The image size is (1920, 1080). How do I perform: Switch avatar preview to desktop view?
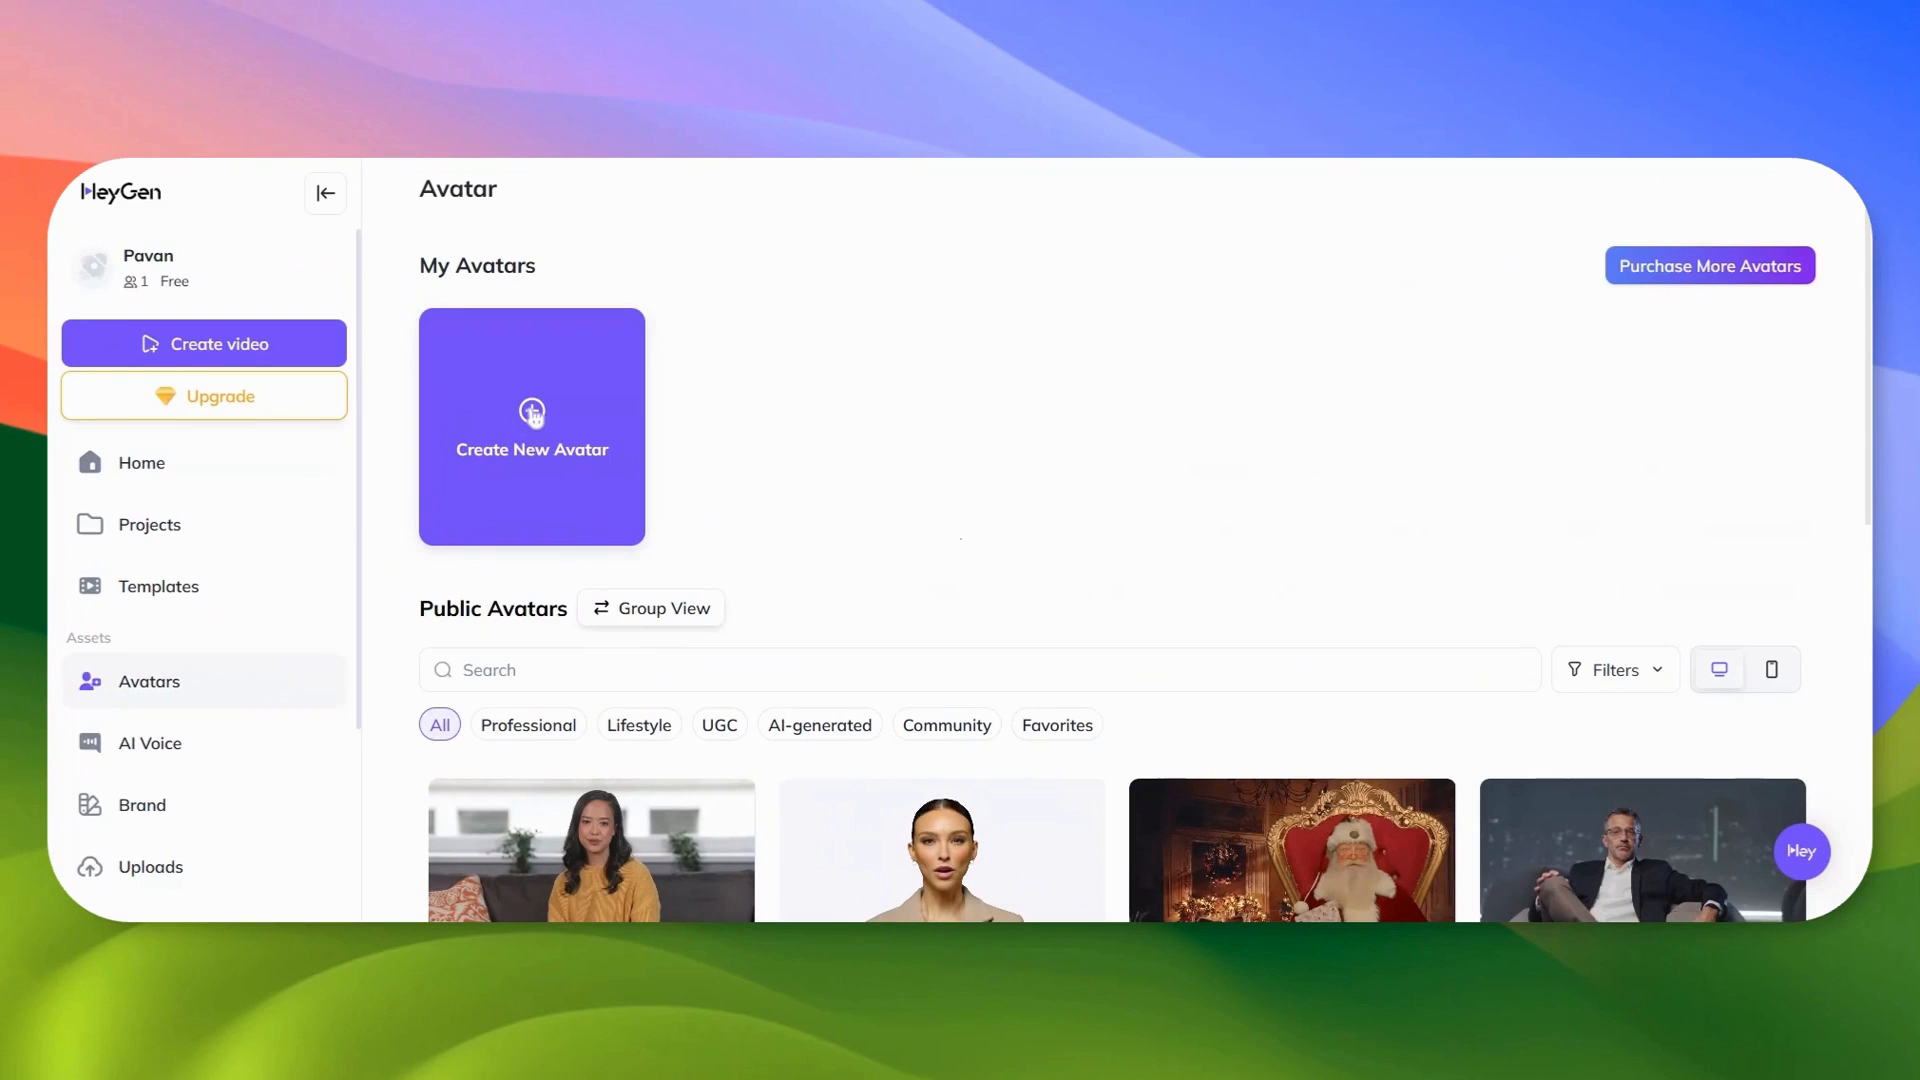[1718, 669]
